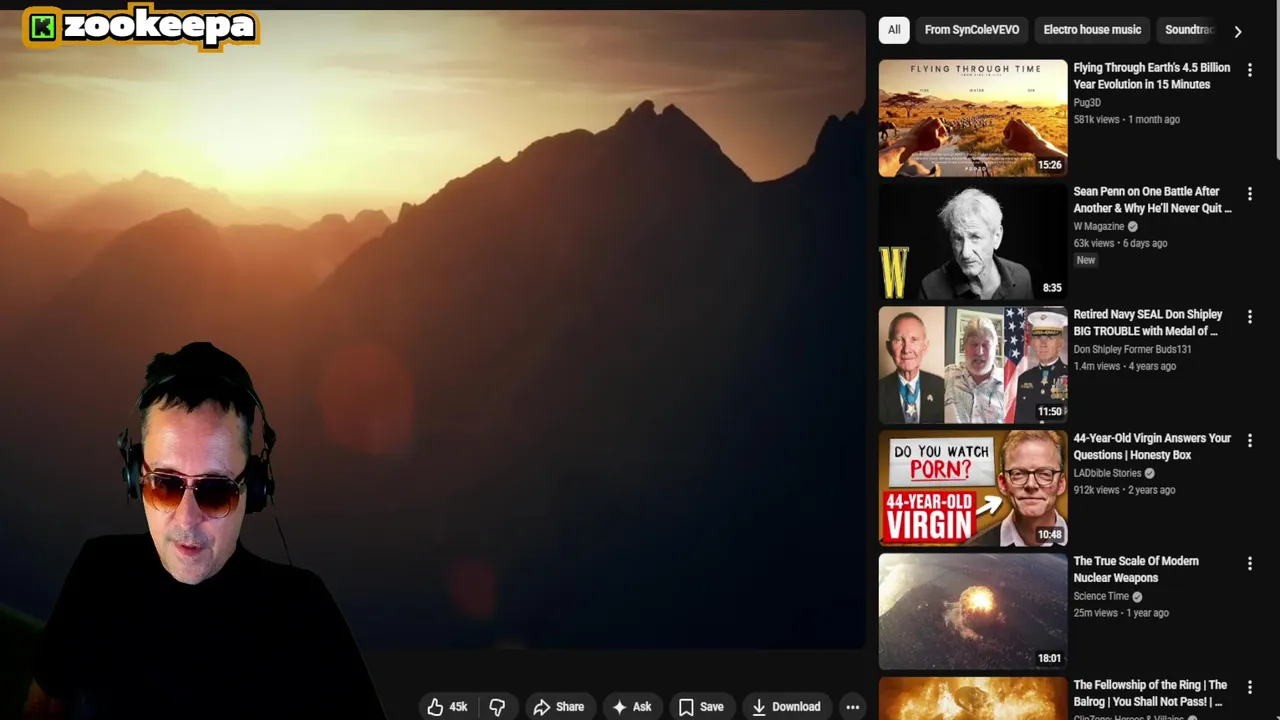Open options menu for Flying Through Earth's video

(x=1249, y=70)
